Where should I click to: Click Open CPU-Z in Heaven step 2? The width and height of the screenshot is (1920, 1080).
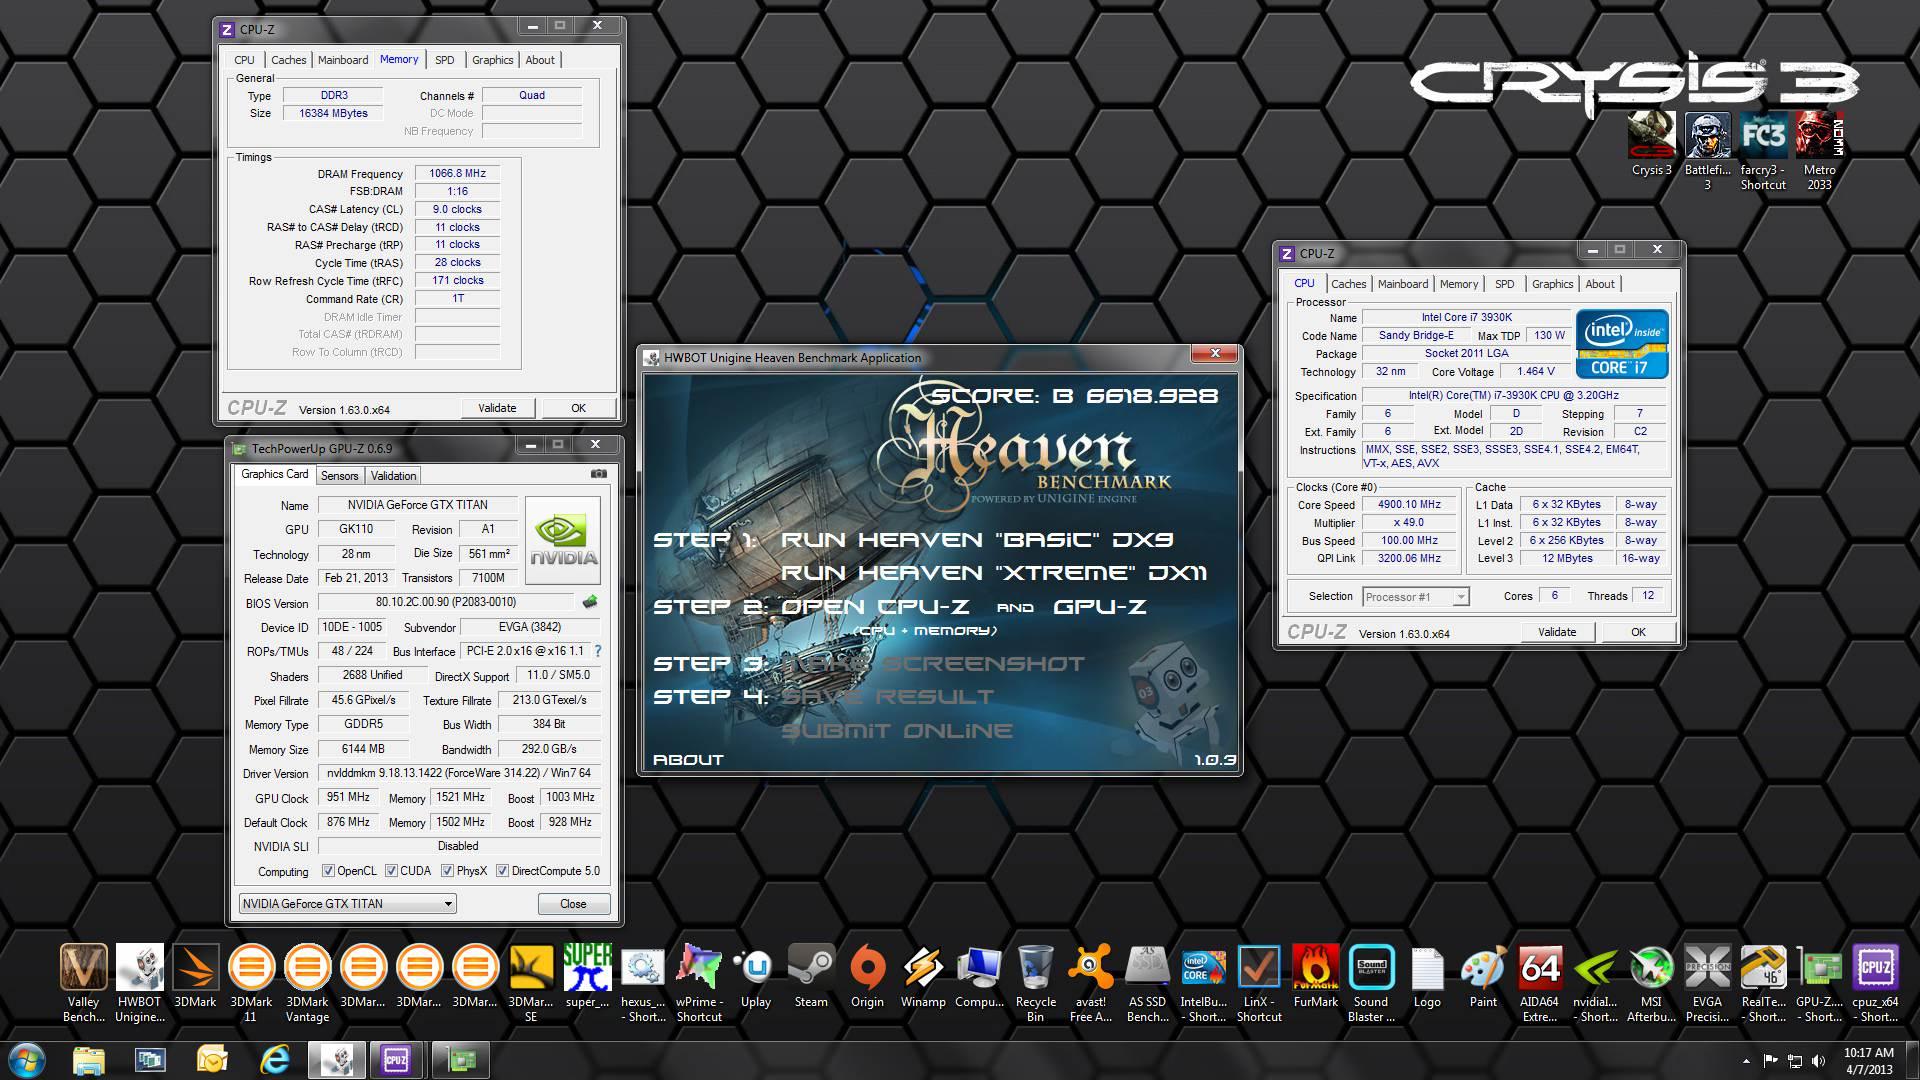point(875,607)
